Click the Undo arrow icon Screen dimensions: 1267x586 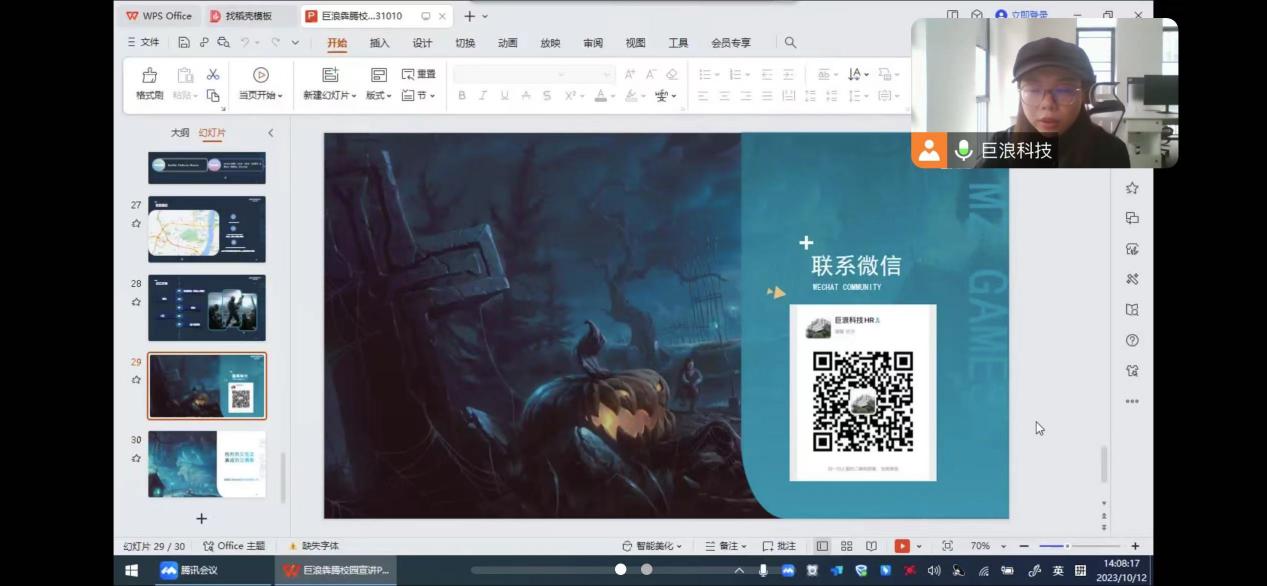point(245,43)
